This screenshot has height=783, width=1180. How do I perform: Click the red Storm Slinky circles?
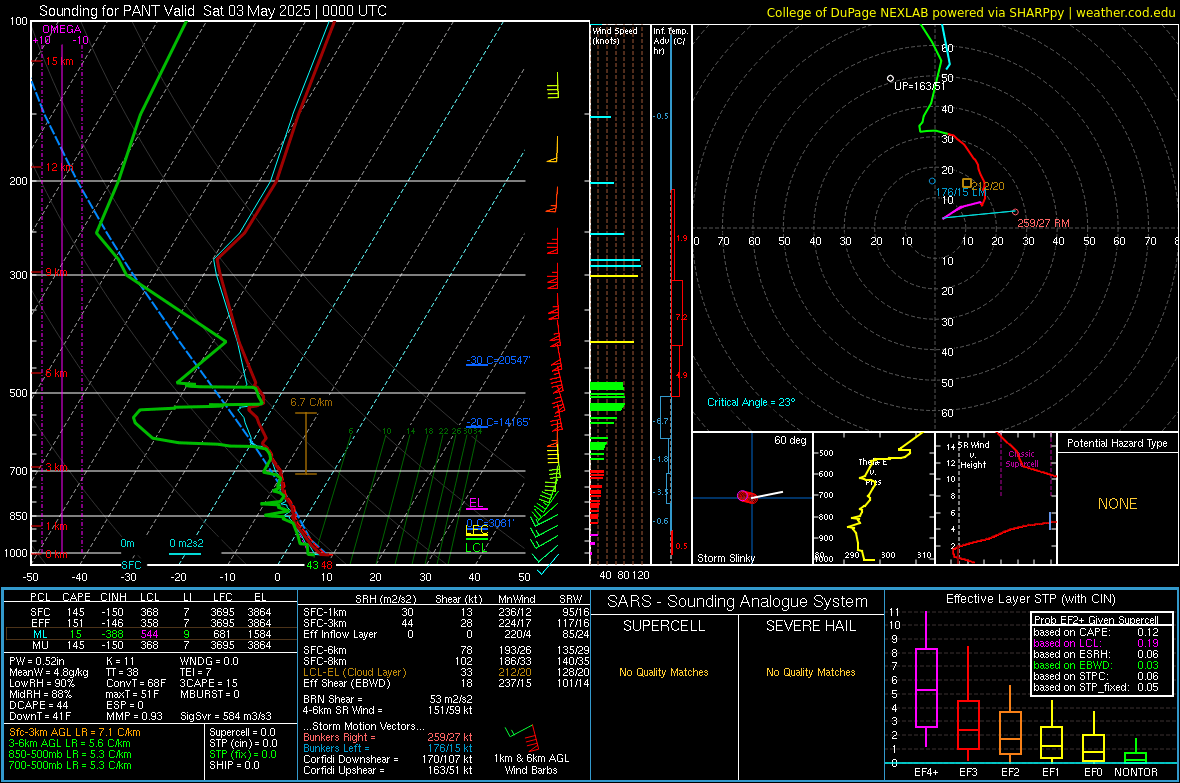[746, 496]
